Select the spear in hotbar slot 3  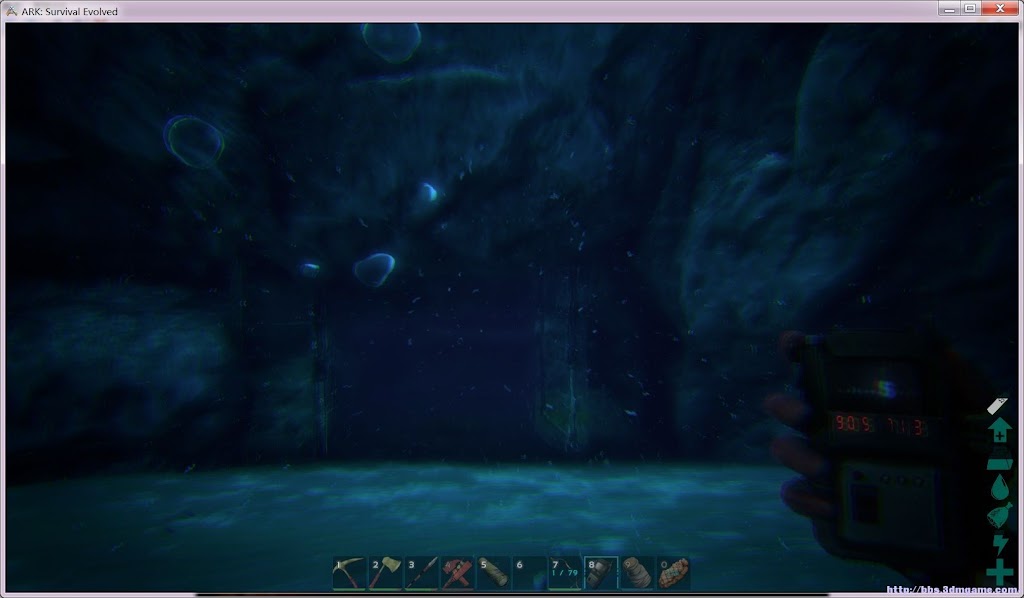tap(421, 573)
